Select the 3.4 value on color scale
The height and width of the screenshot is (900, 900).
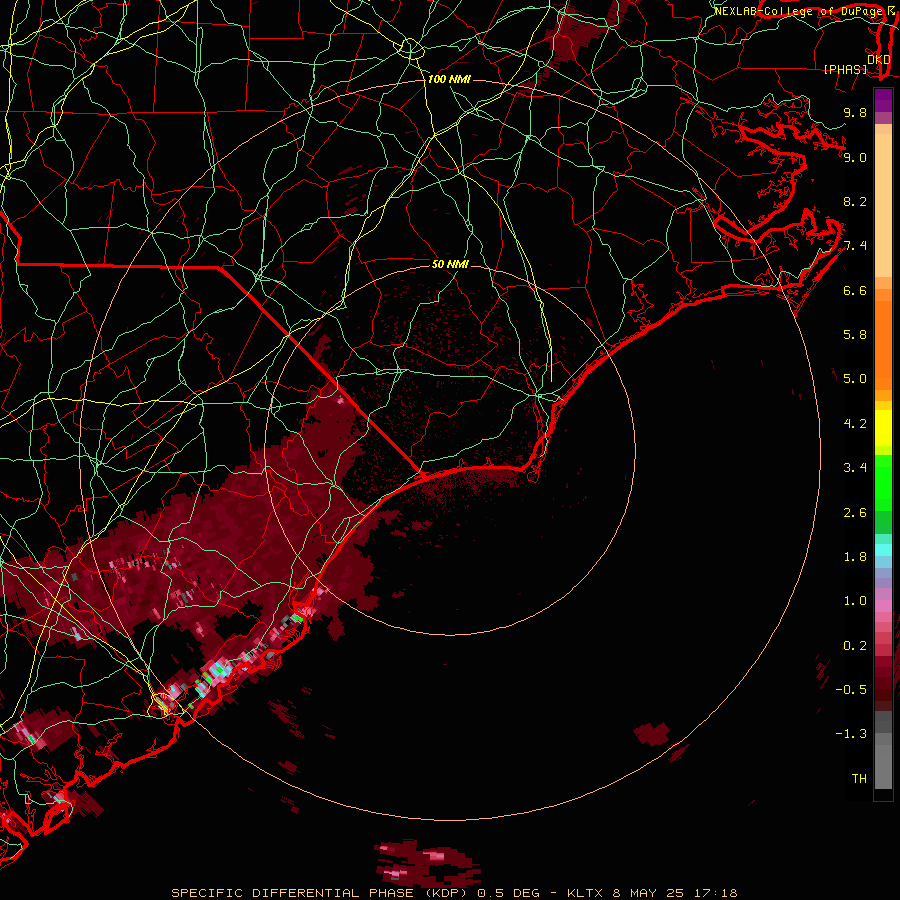(x=855, y=468)
